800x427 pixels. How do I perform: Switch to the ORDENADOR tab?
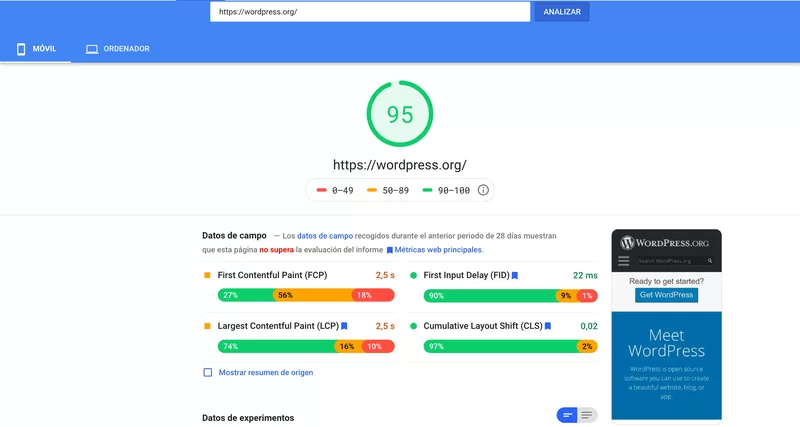pyautogui.click(x=118, y=49)
